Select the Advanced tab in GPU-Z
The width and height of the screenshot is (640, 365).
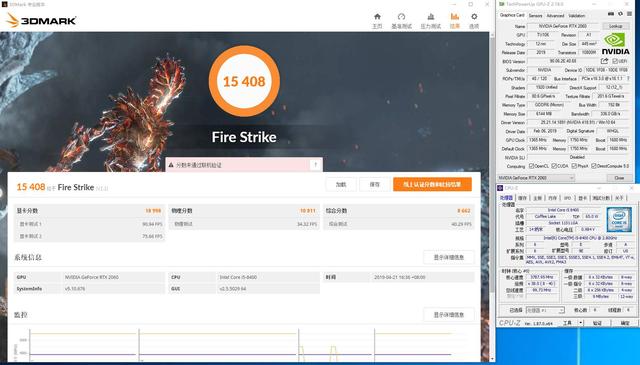(x=555, y=16)
